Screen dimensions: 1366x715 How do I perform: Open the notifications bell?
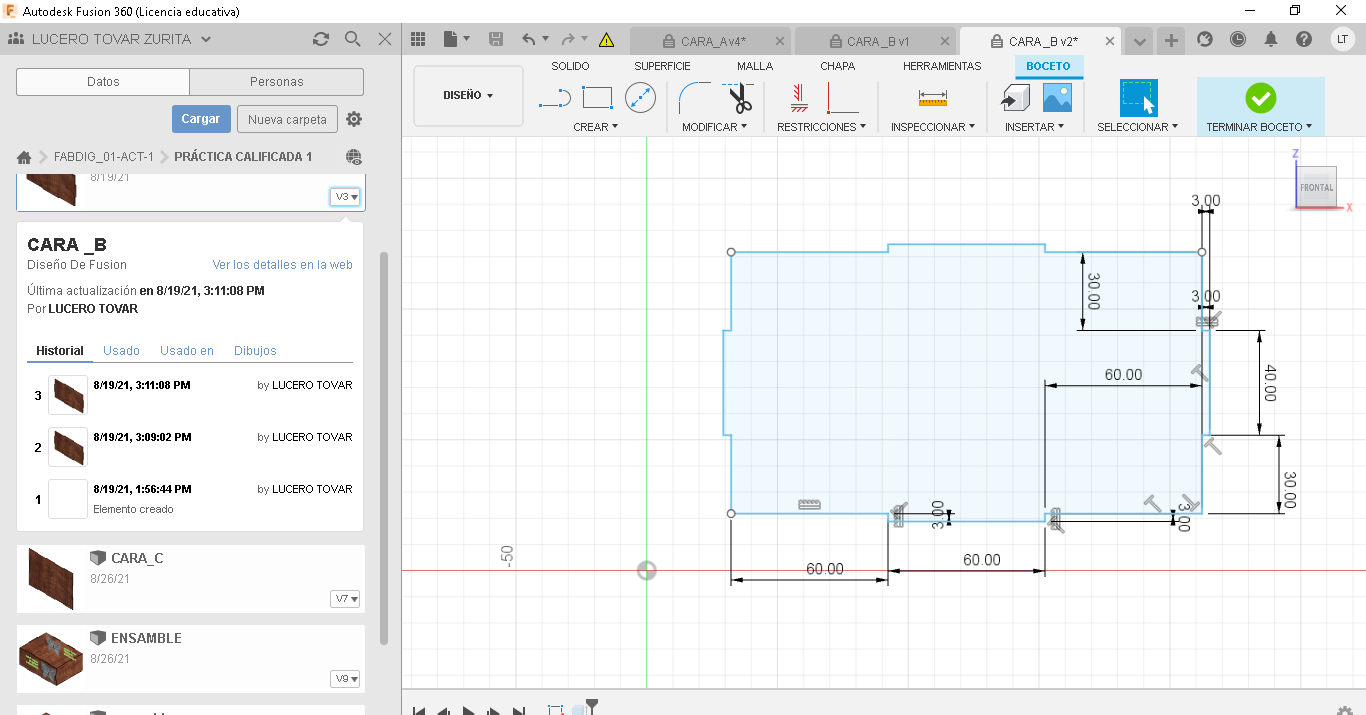(x=1271, y=40)
